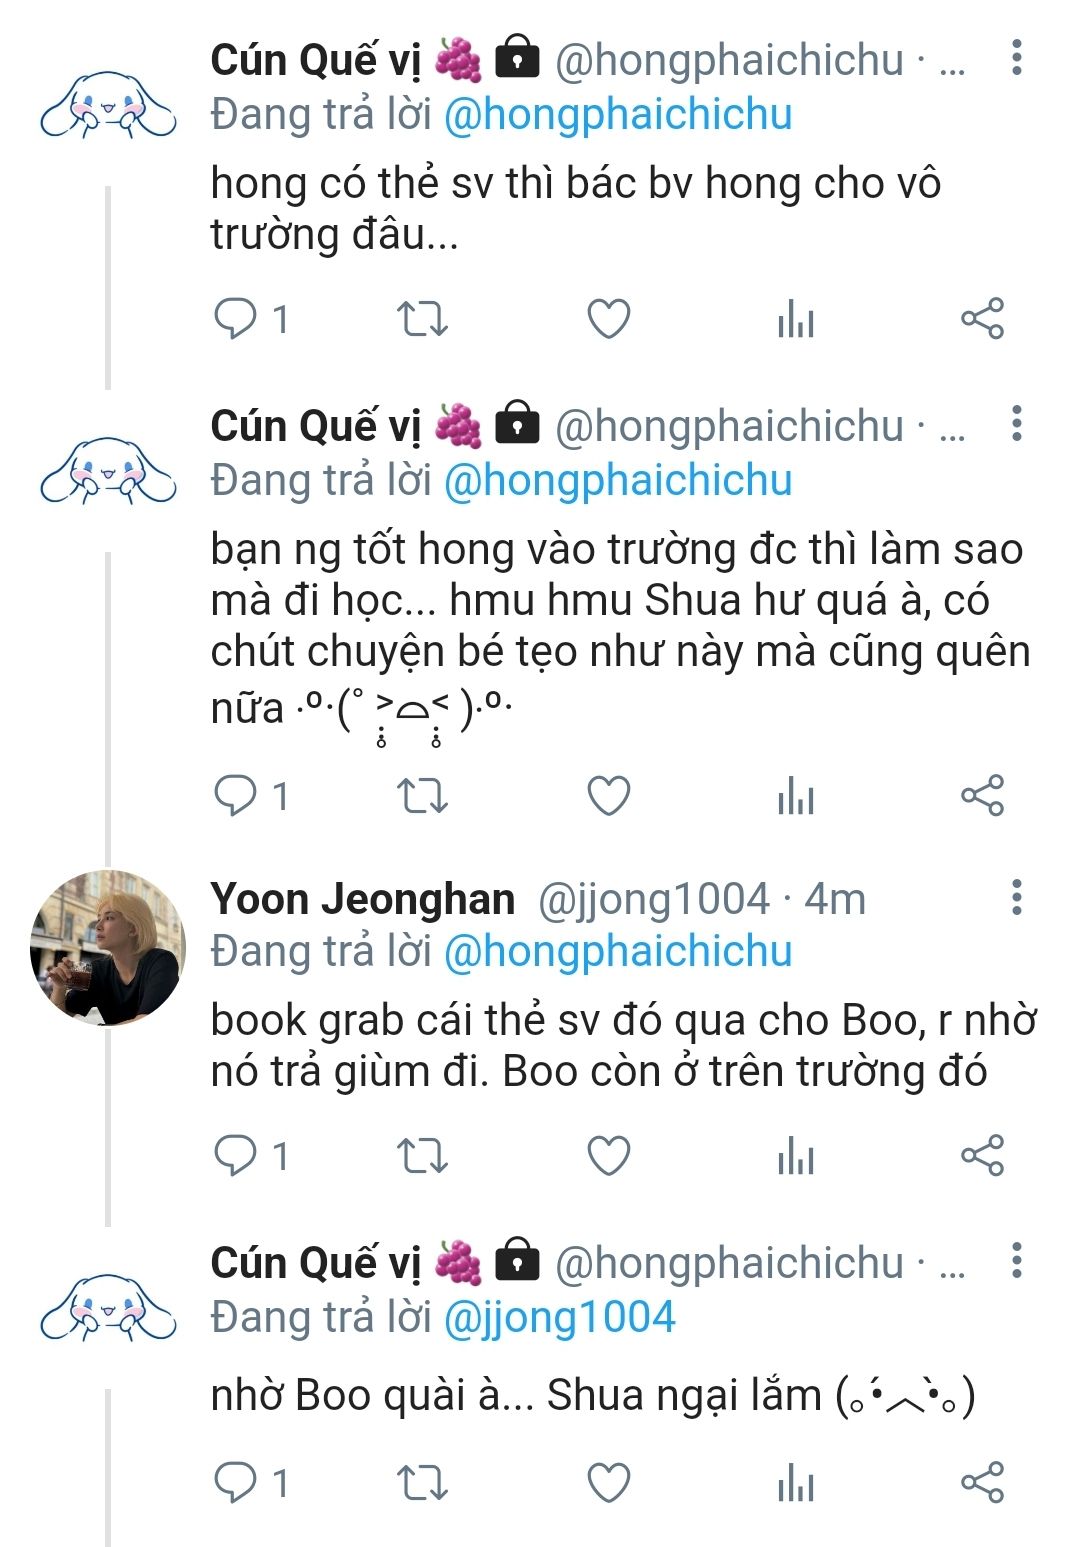
Task: Toggle retweet on Yoon Jeonghan's tweet
Action: tap(422, 1155)
